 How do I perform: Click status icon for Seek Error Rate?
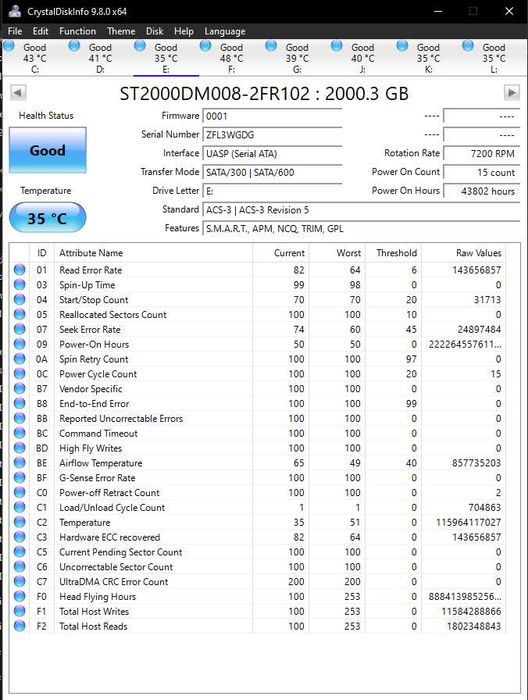[19, 329]
